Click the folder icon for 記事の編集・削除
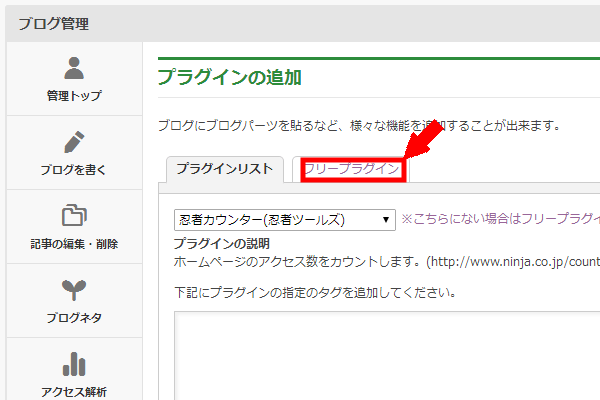Screen dimensions: 600x400 [74, 215]
